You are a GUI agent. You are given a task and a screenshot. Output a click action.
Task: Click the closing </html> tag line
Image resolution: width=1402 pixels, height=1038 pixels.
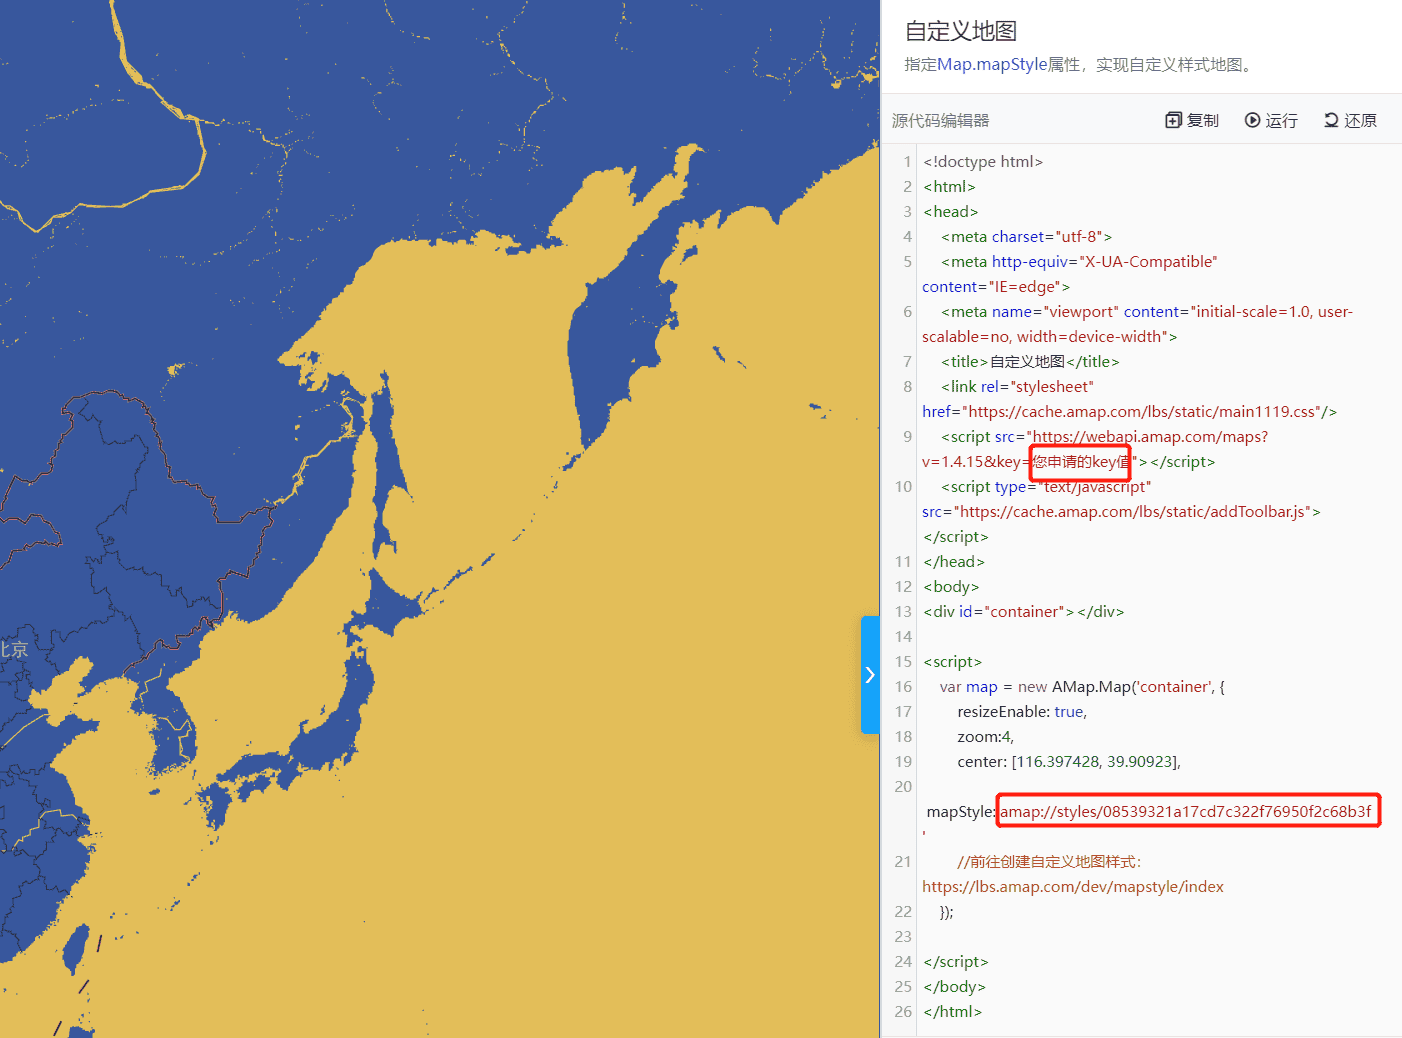tap(953, 1011)
